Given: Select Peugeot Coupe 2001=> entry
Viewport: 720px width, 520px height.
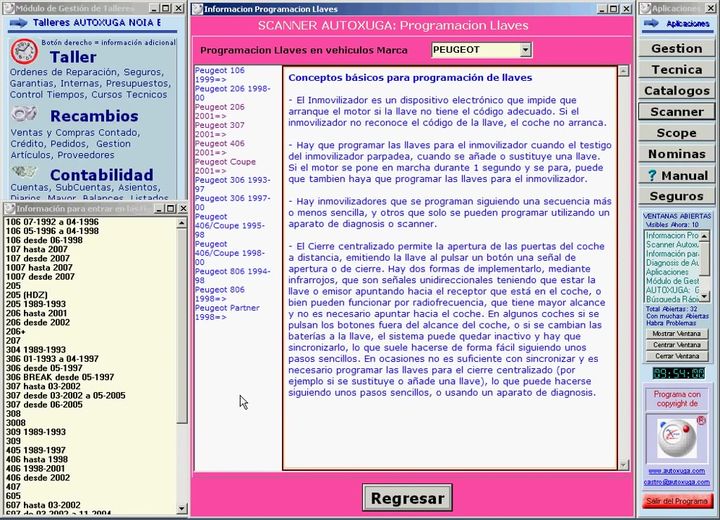Looking at the screenshot, I should [x=225, y=166].
